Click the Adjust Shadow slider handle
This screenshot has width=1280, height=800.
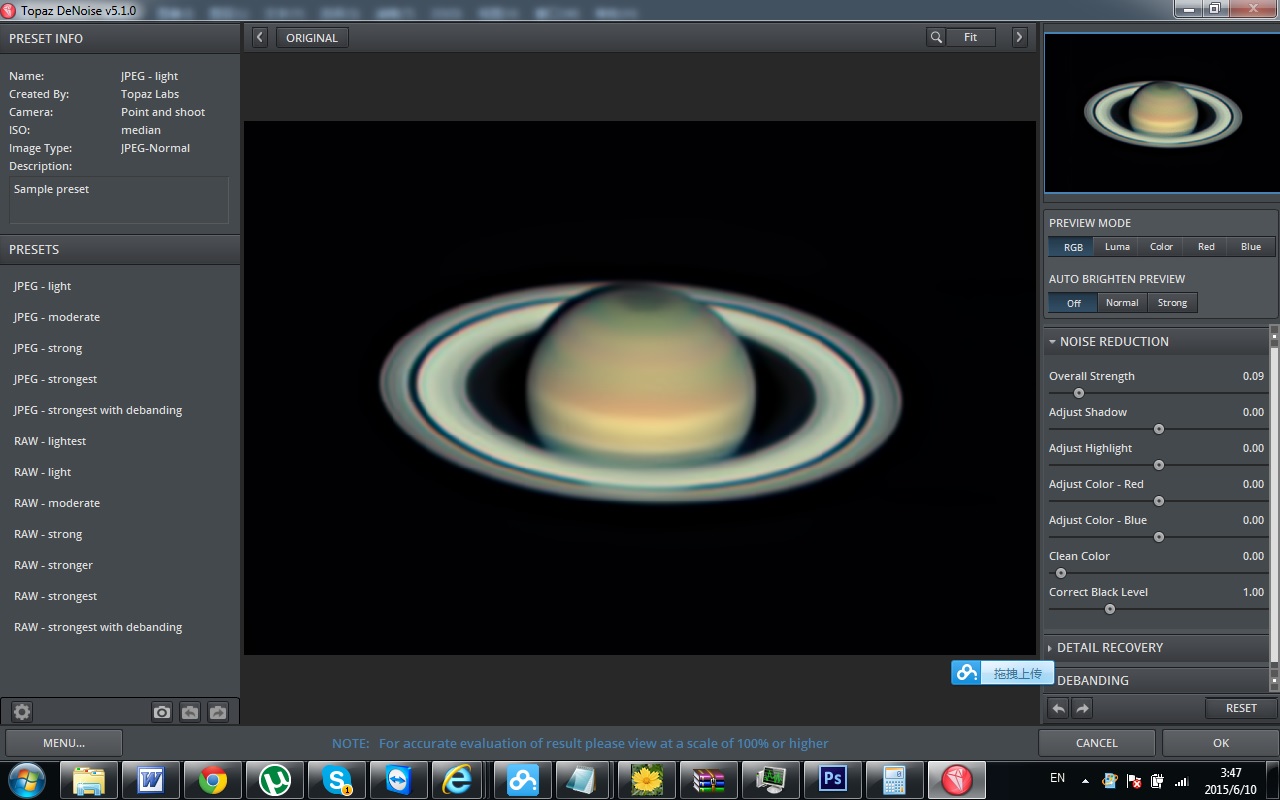pos(1159,429)
